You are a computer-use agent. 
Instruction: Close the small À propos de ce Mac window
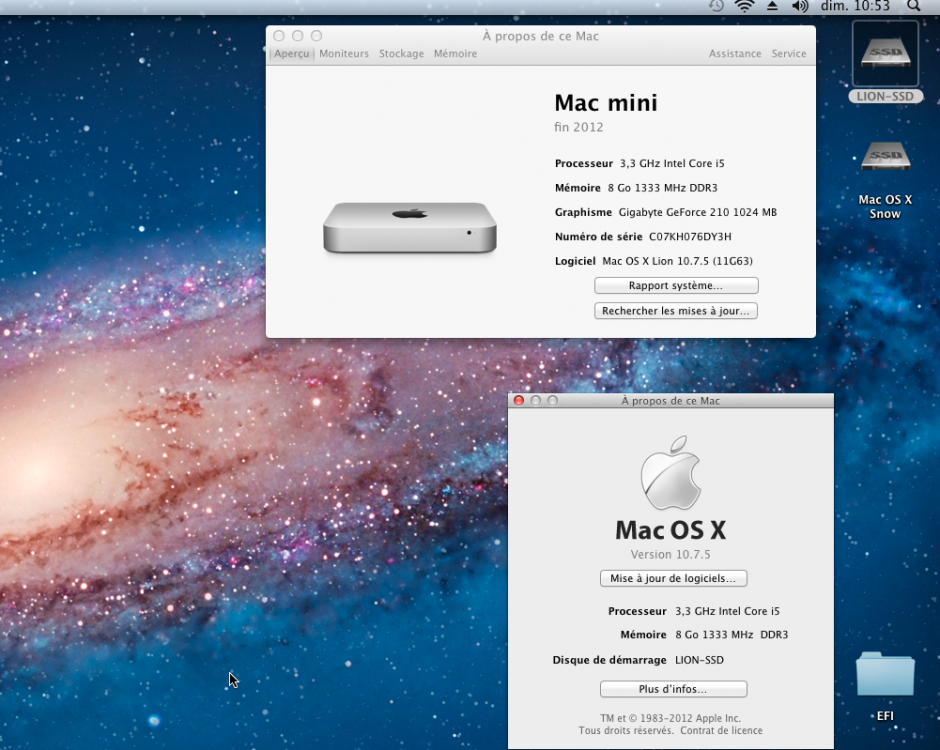point(519,400)
